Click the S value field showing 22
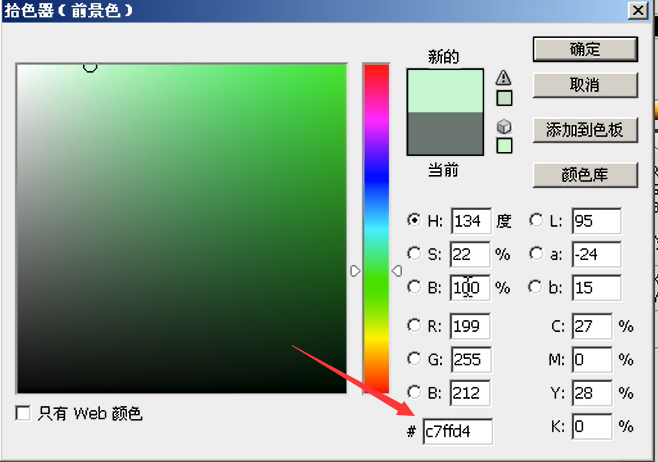This screenshot has width=658, height=462. [470, 254]
